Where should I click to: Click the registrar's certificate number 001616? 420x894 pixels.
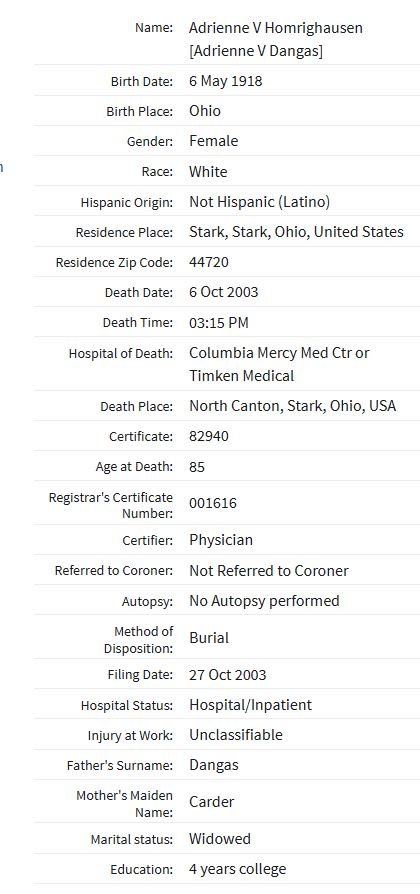(213, 503)
